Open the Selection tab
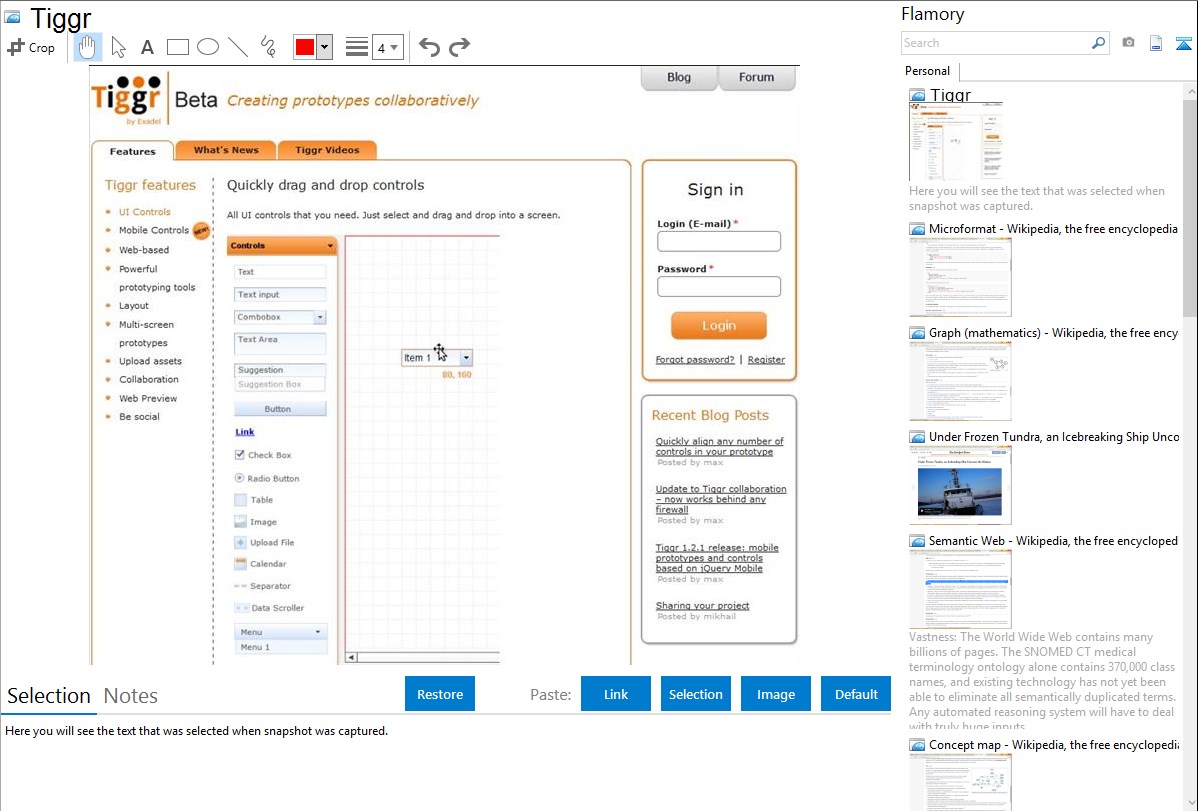 coord(49,696)
